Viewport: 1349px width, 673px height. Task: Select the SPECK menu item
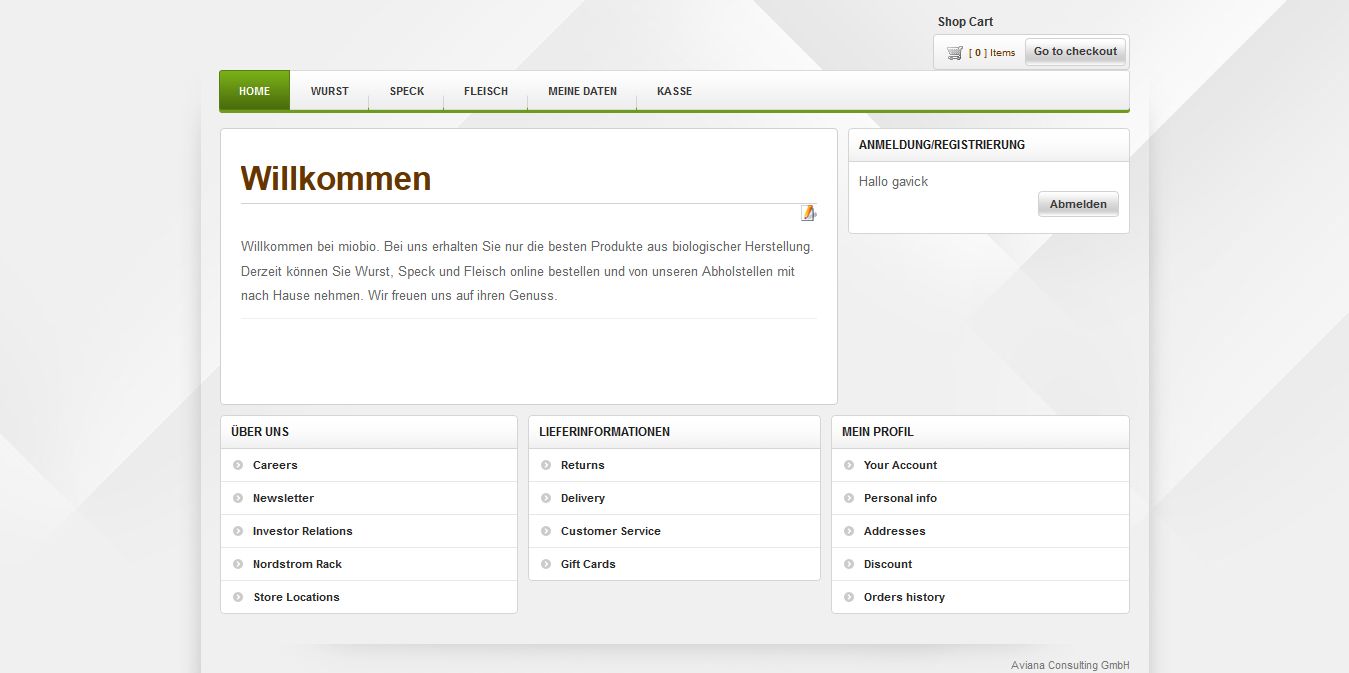pos(407,91)
